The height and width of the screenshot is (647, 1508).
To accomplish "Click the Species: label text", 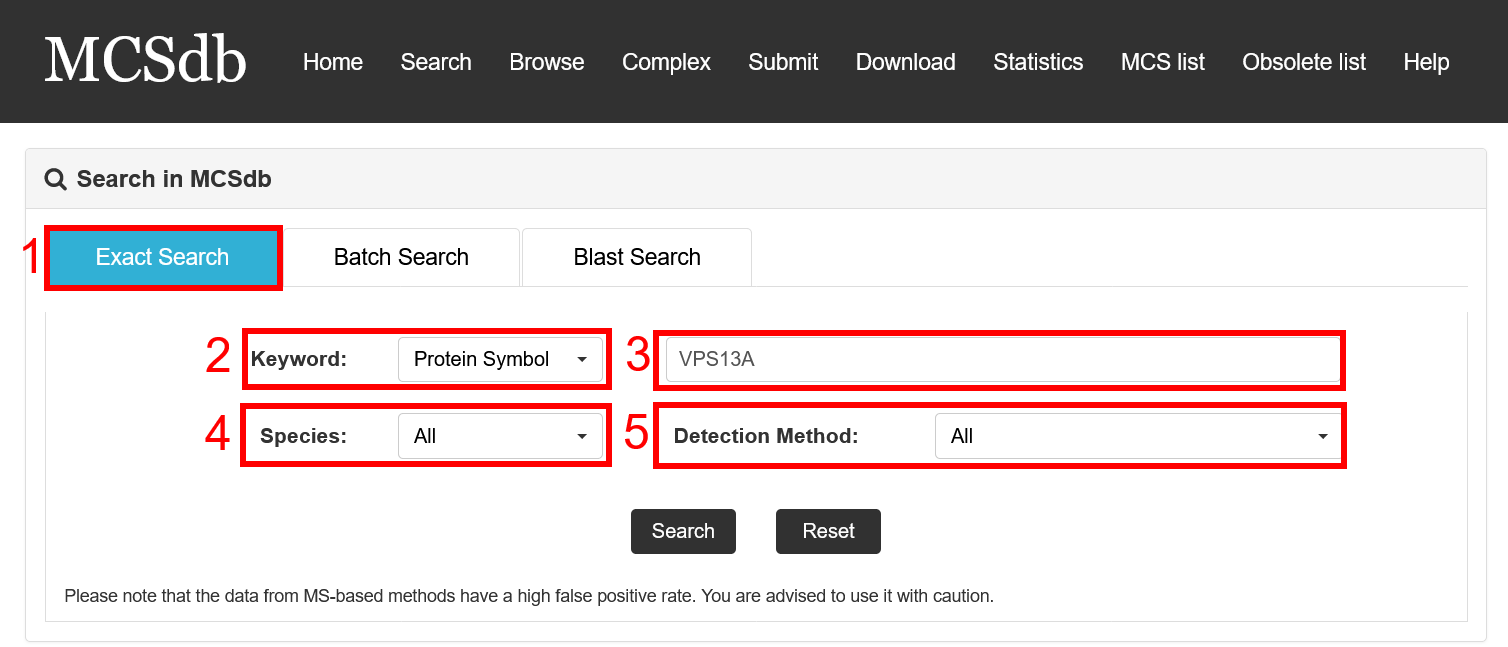I will (x=303, y=436).
